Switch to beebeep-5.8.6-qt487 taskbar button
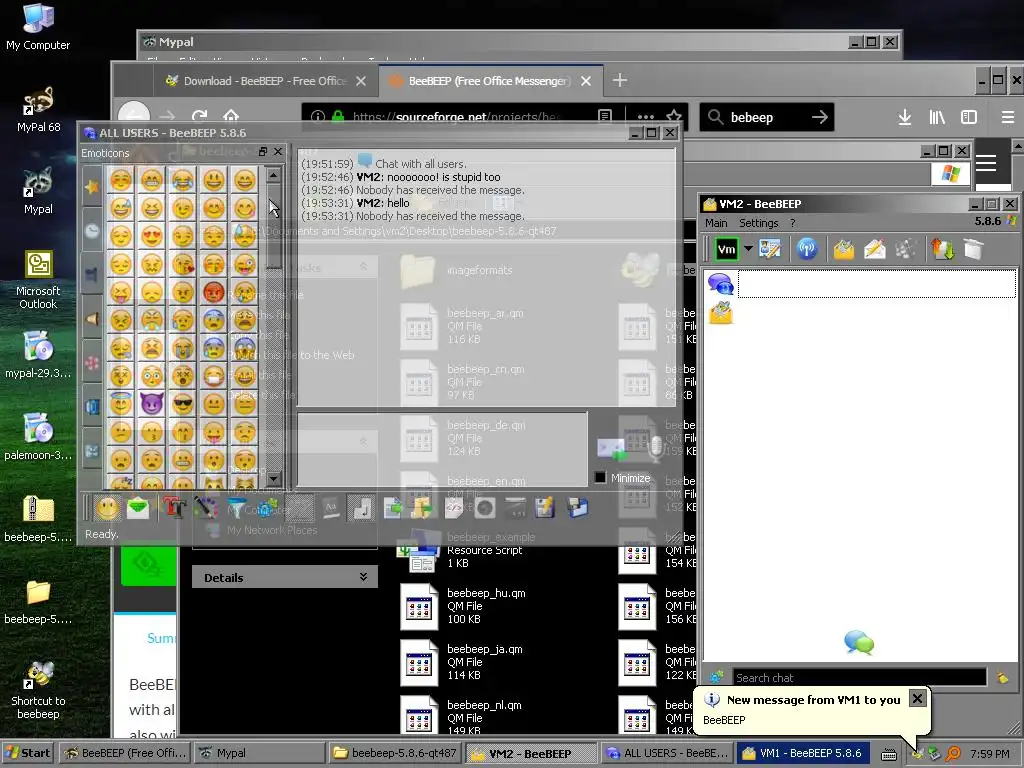 [394, 753]
